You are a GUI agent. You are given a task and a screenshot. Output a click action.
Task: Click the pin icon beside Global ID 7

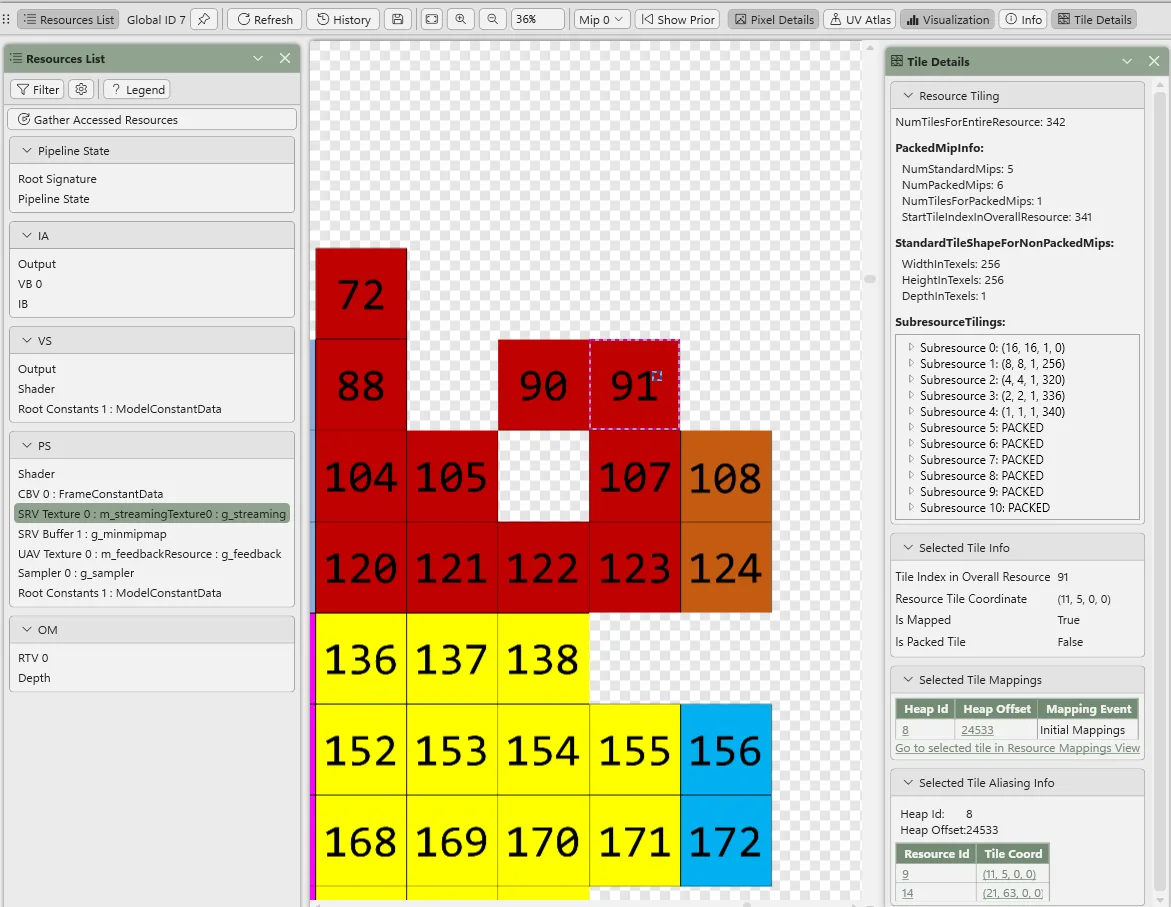pyautogui.click(x=204, y=19)
